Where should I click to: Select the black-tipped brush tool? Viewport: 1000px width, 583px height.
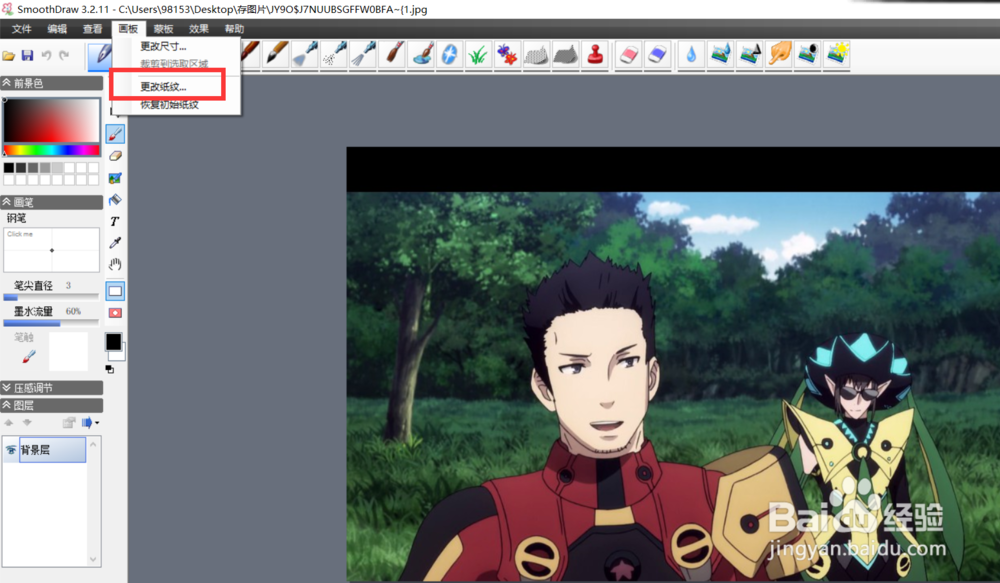(276, 54)
